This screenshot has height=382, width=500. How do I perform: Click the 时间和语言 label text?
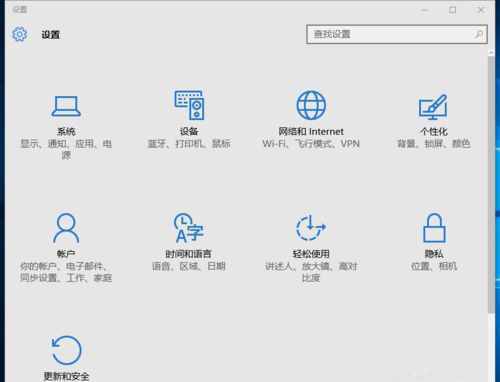(x=189, y=254)
